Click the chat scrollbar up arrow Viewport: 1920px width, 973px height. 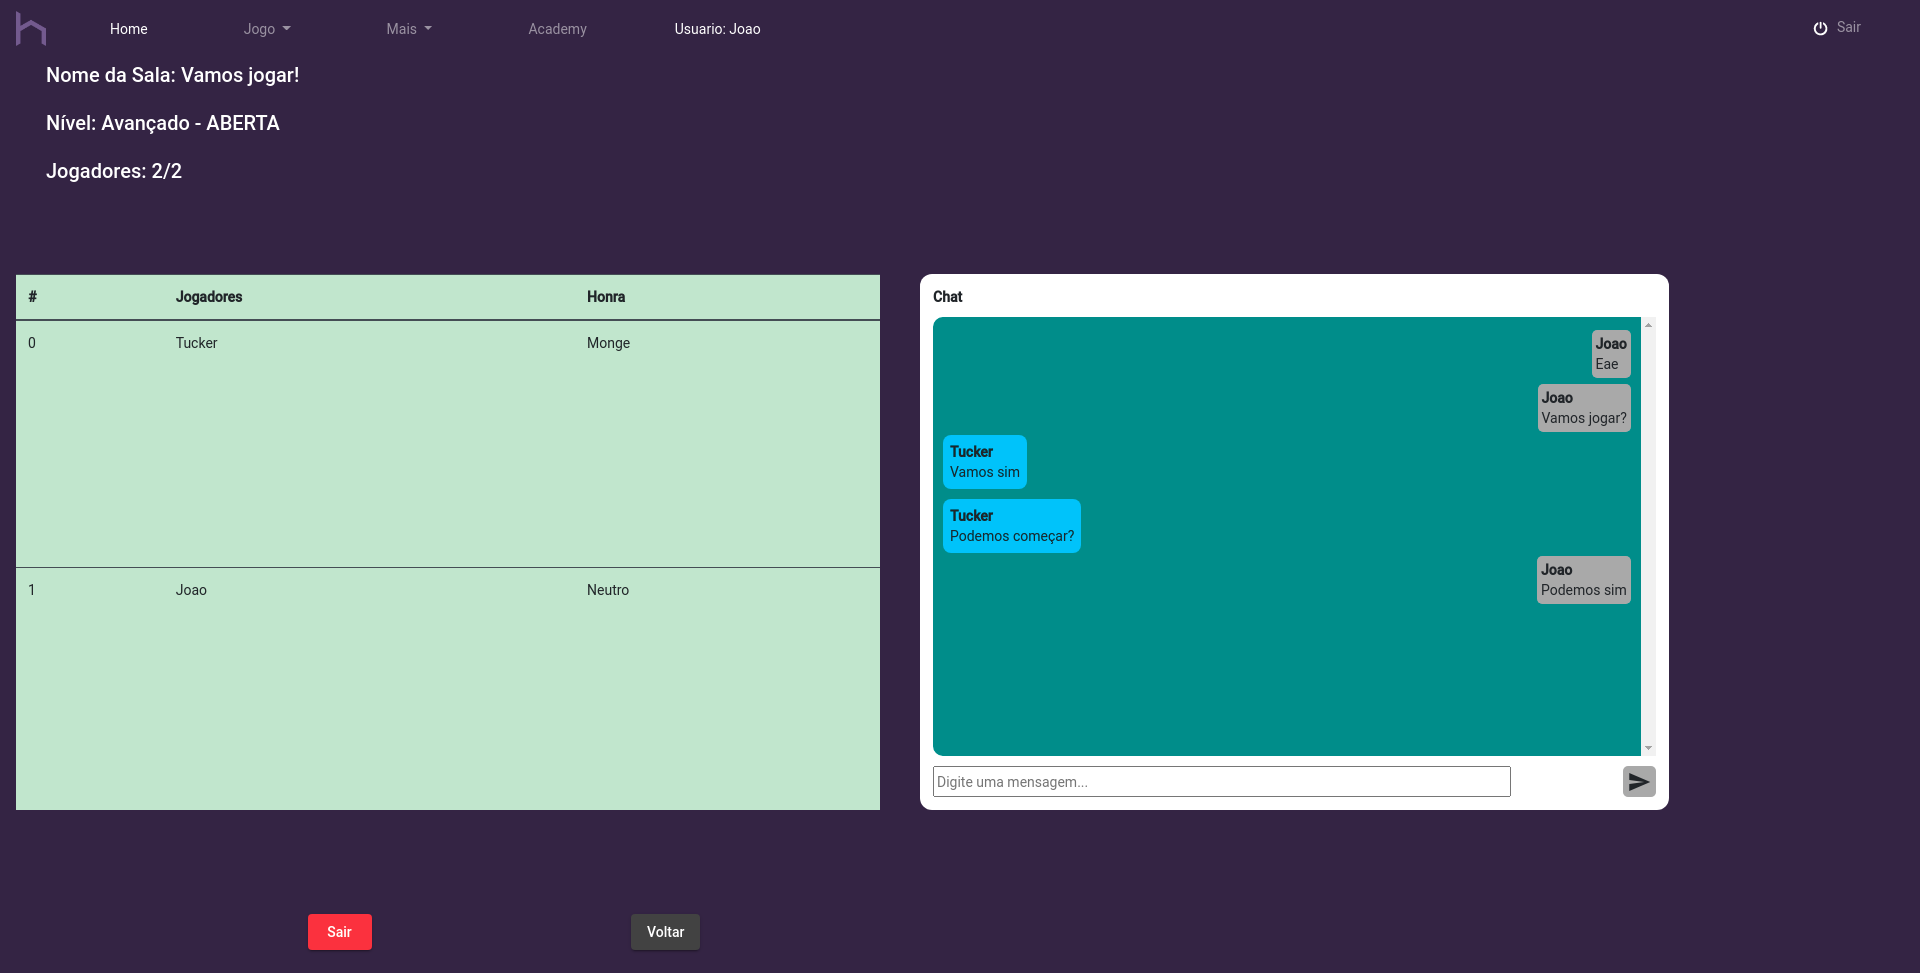[x=1648, y=325]
